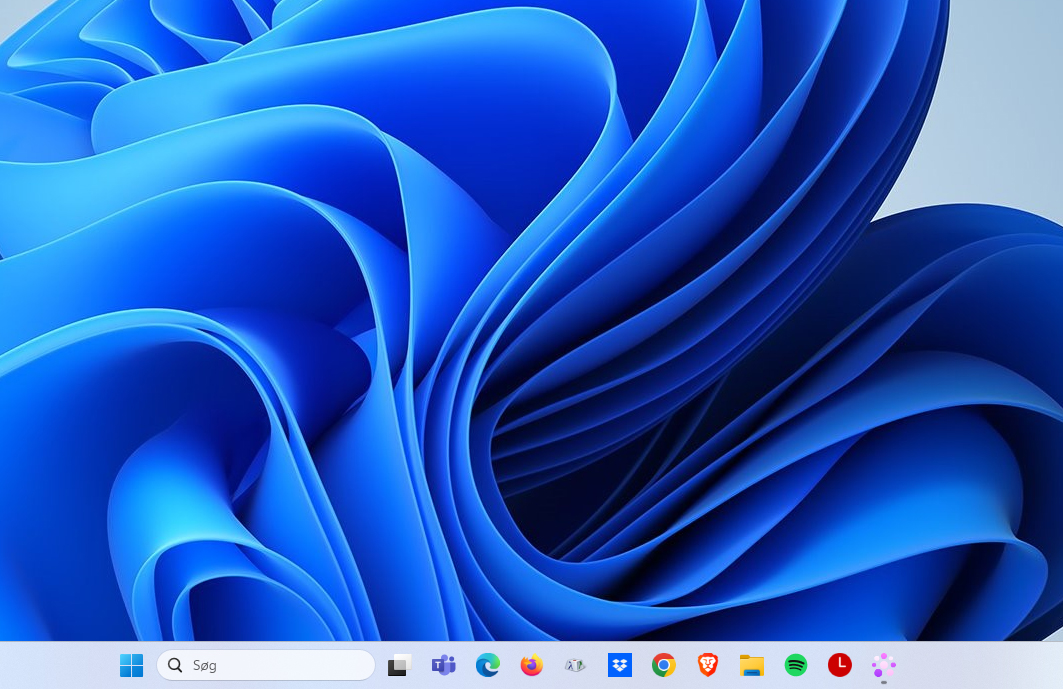The height and width of the screenshot is (689, 1063).
Task: Click the magnifying glass in the search box
Action: pos(175,665)
